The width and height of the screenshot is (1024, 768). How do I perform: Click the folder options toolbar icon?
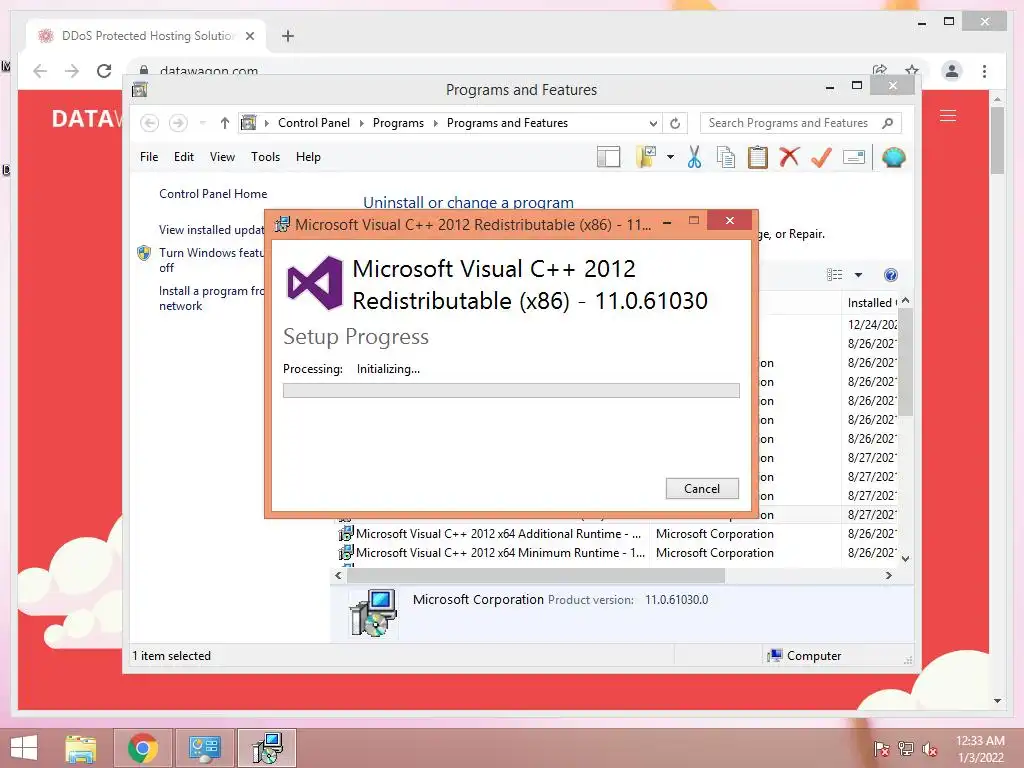[x=646, y=157]
